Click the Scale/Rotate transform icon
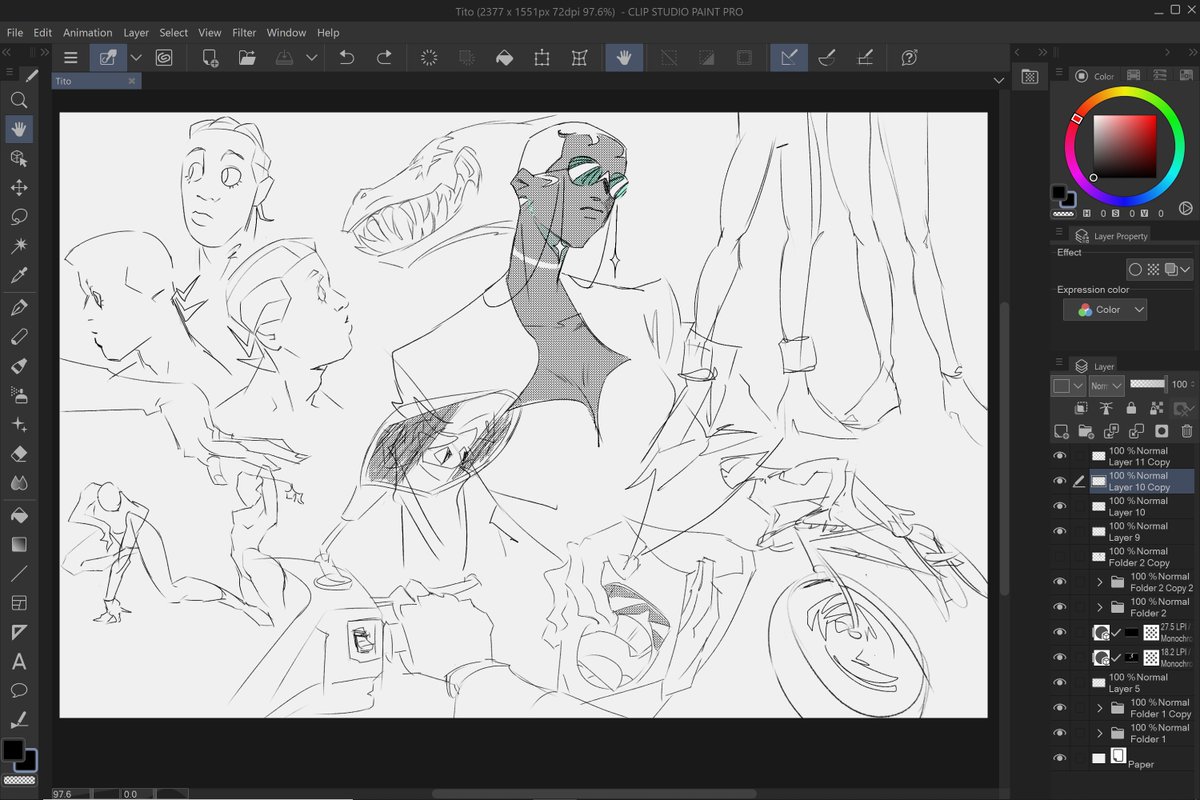Viewport: 1200px width, 800px height. [x=541, y=58]
